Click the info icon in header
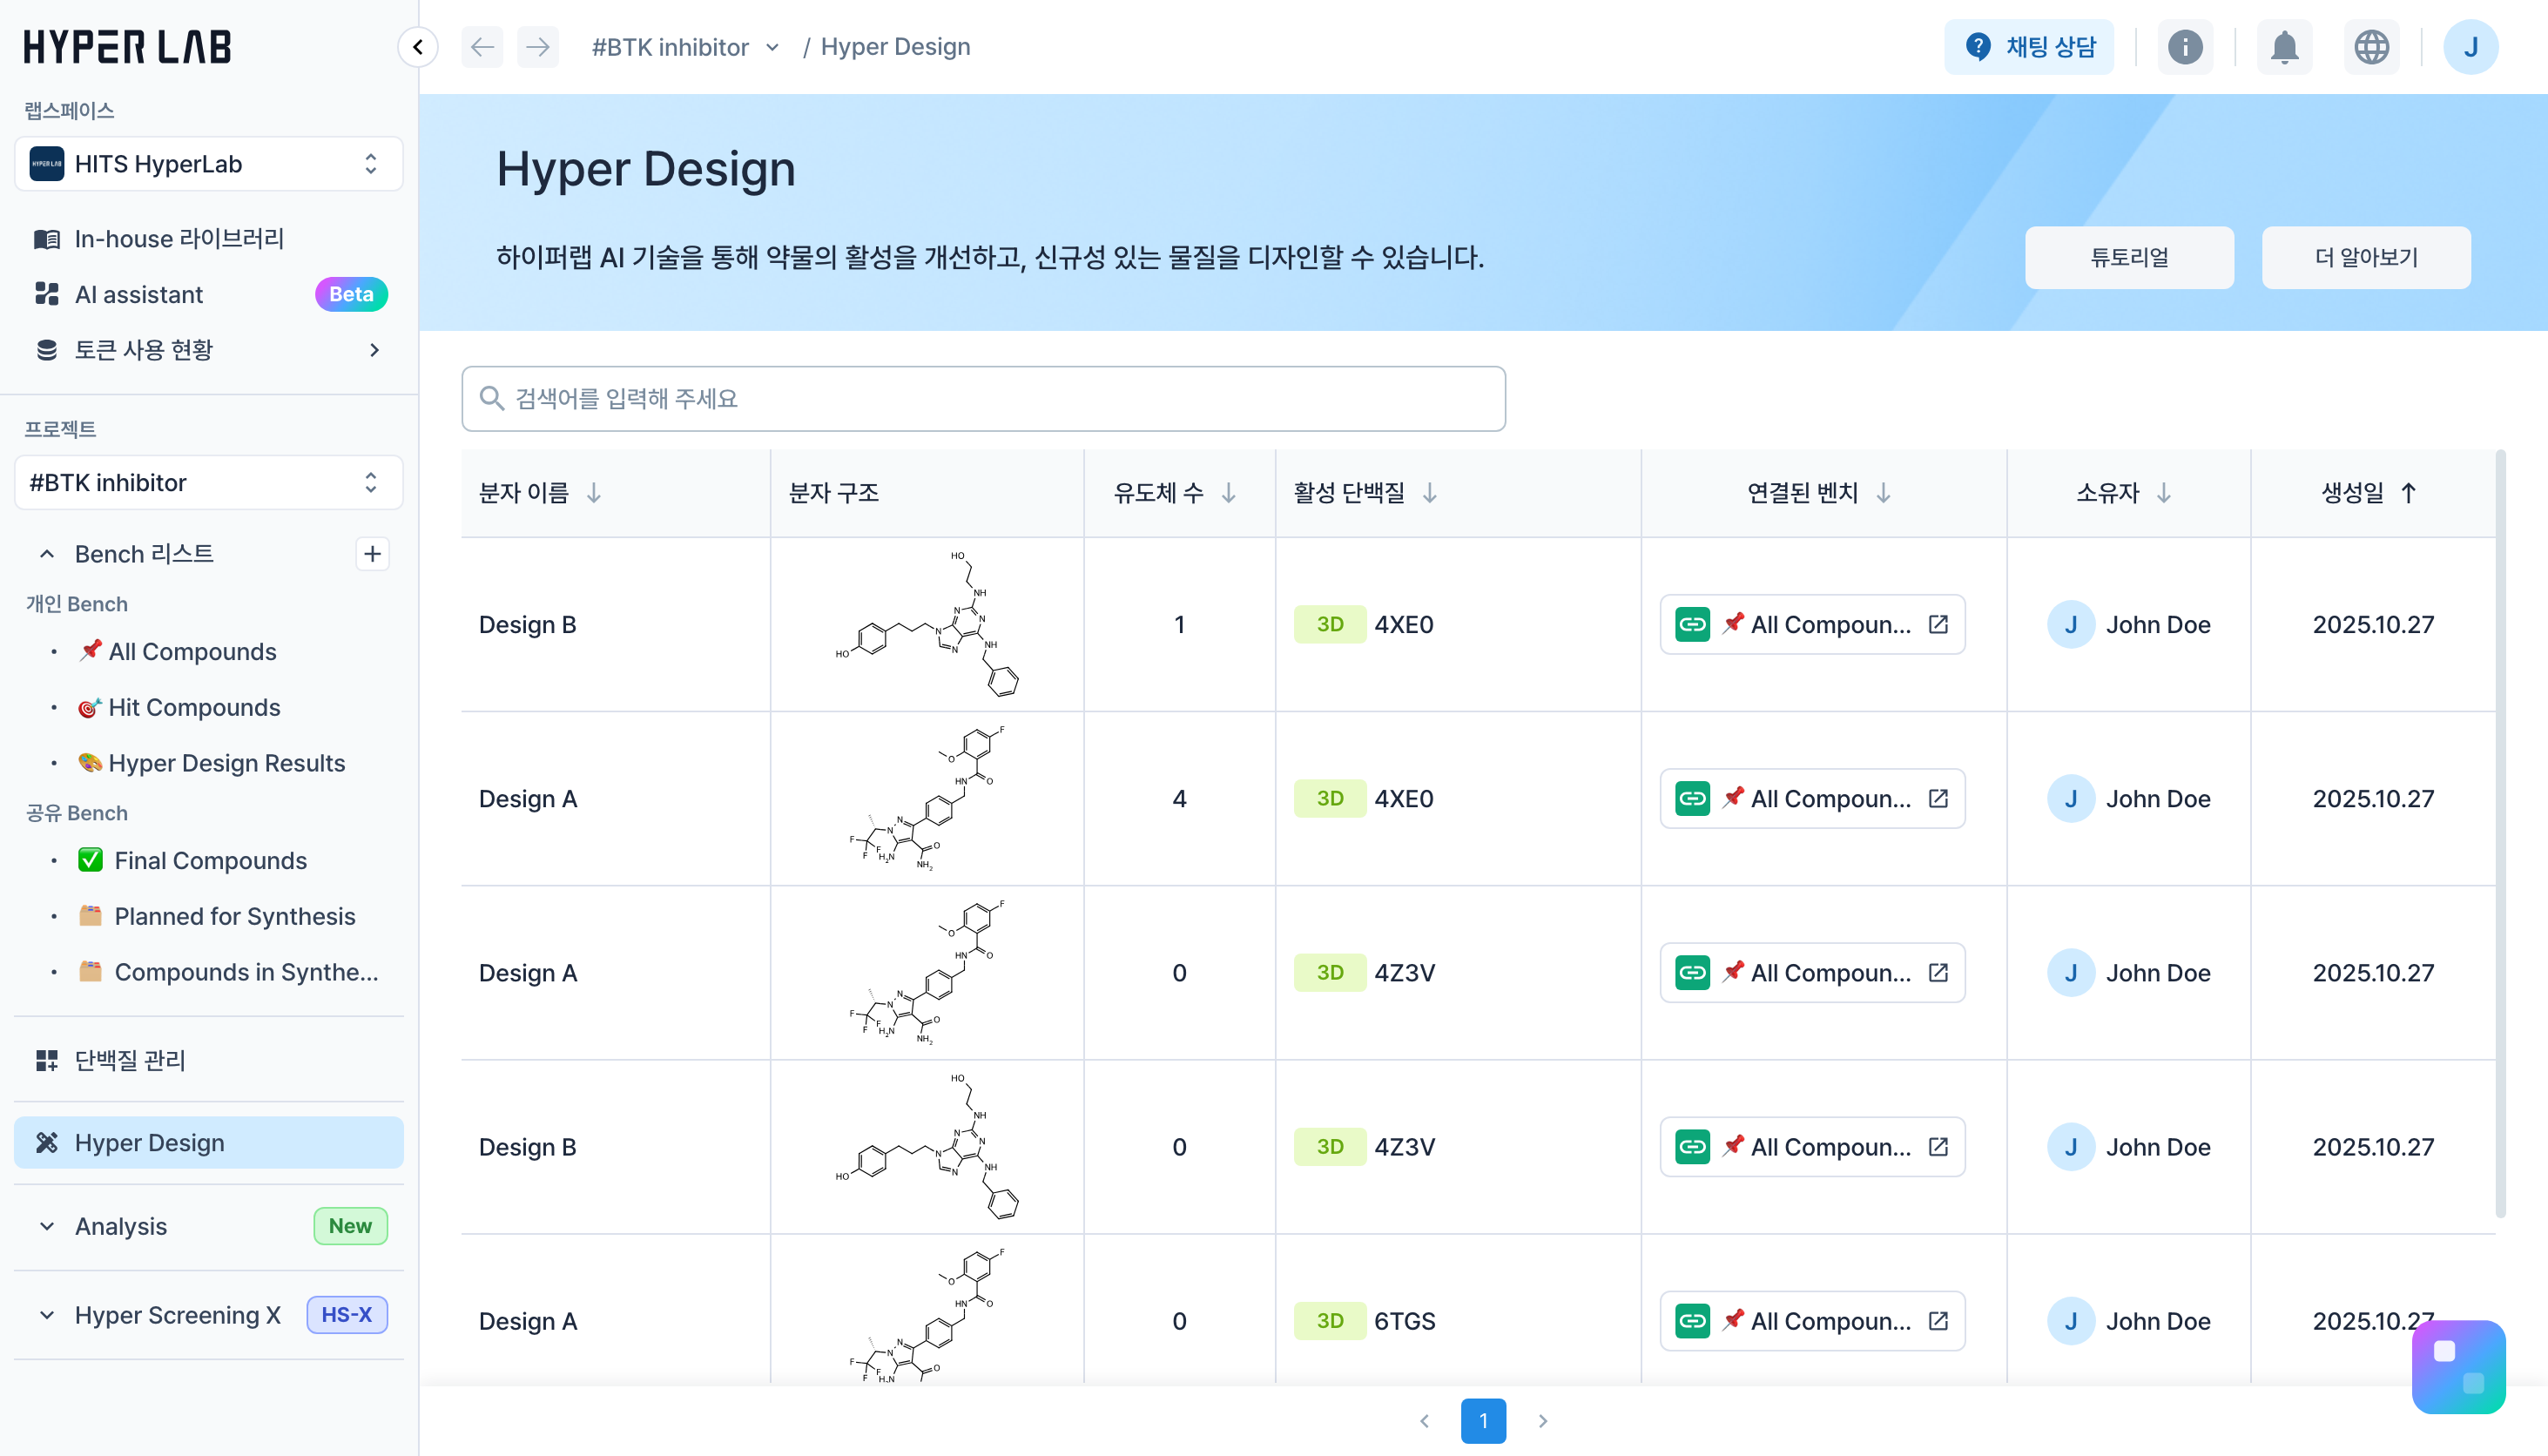Viewport: 2548px width, 1456px height. pos(2185,47)
